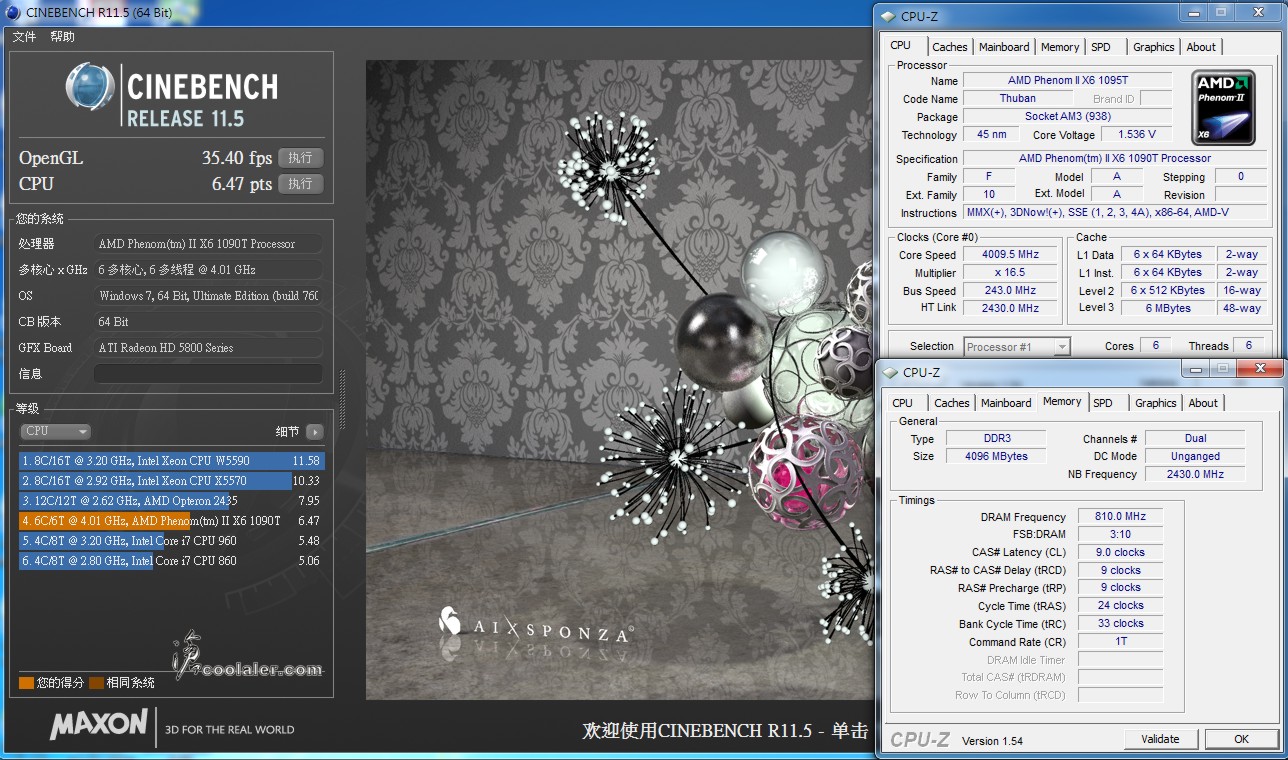
Task: Select the Intel Core i7 CPU 860 ranking row
Action: coord(171,561)
